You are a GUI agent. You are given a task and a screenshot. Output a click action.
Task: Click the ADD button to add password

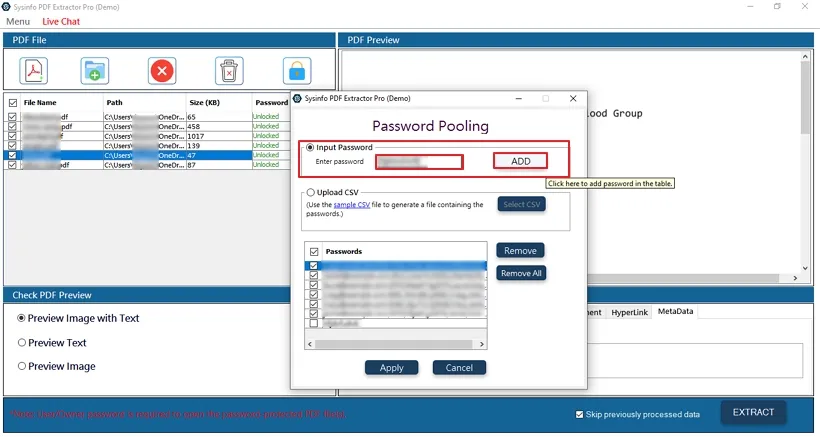pos(521,161)
